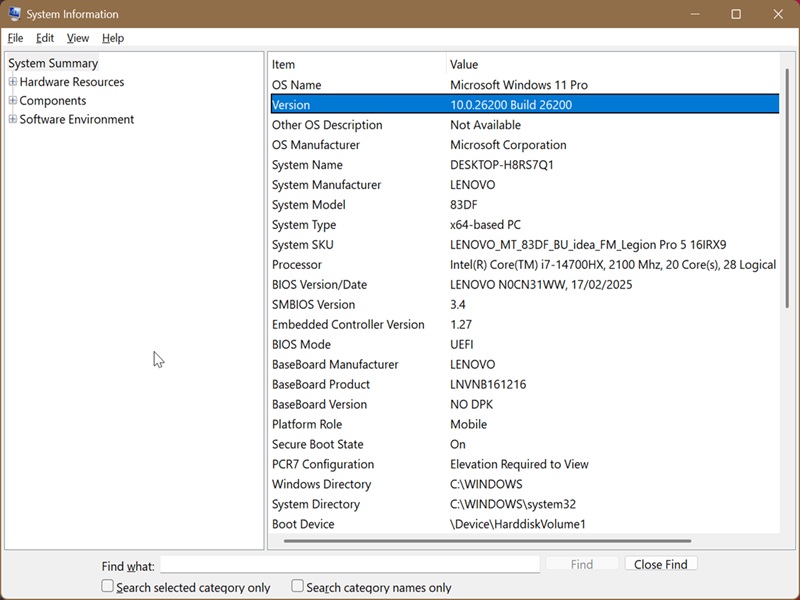This screenshot has height=600, width=800.
Task: Select the BaseBoard Product row
Action: point(525,384)
